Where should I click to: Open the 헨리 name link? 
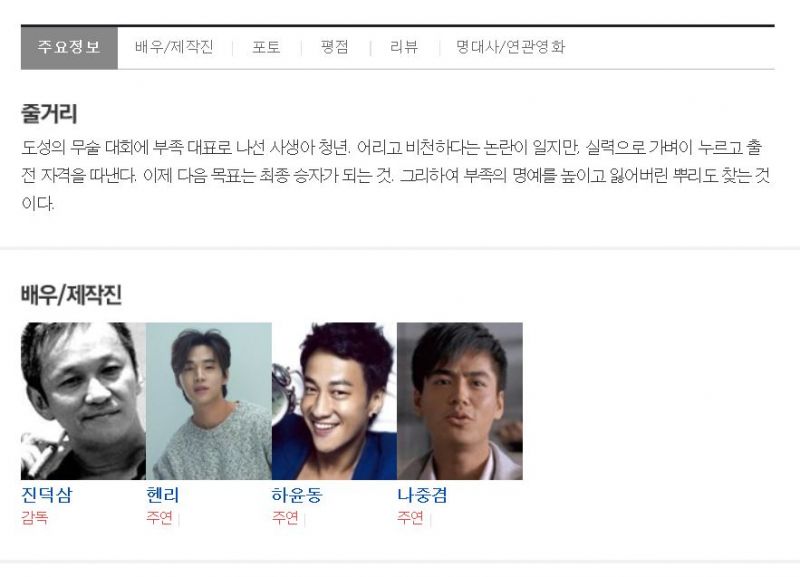(x=163, y=495)
